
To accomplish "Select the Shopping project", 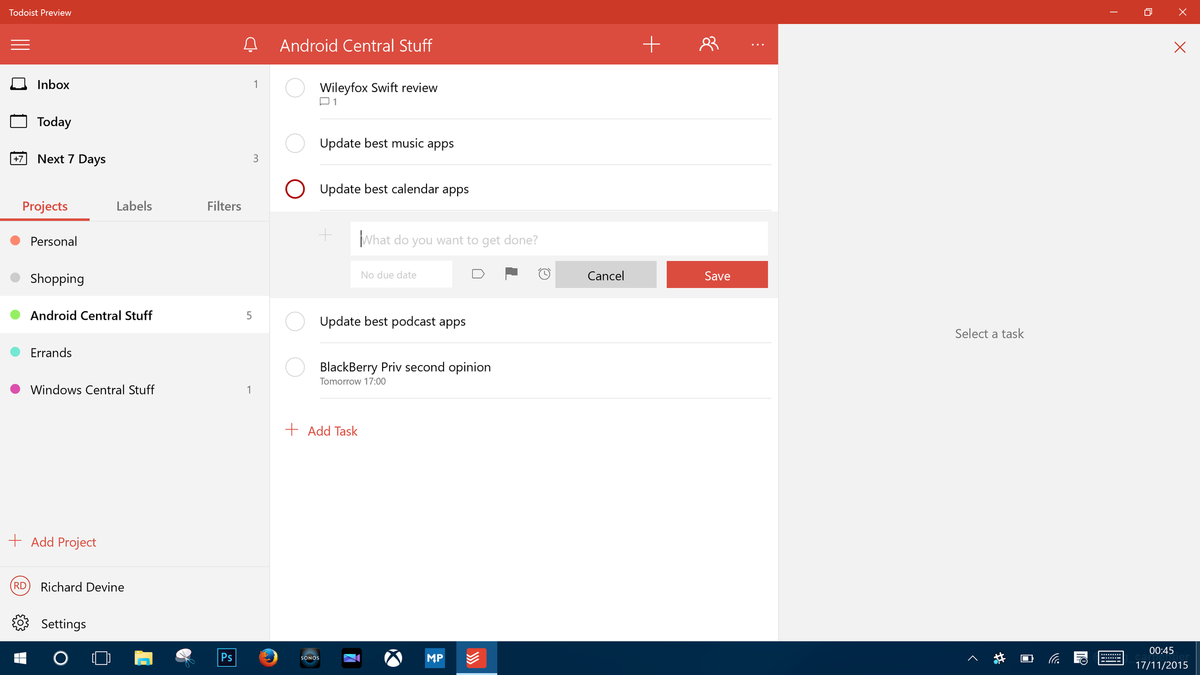I will [x=135, y=278].
